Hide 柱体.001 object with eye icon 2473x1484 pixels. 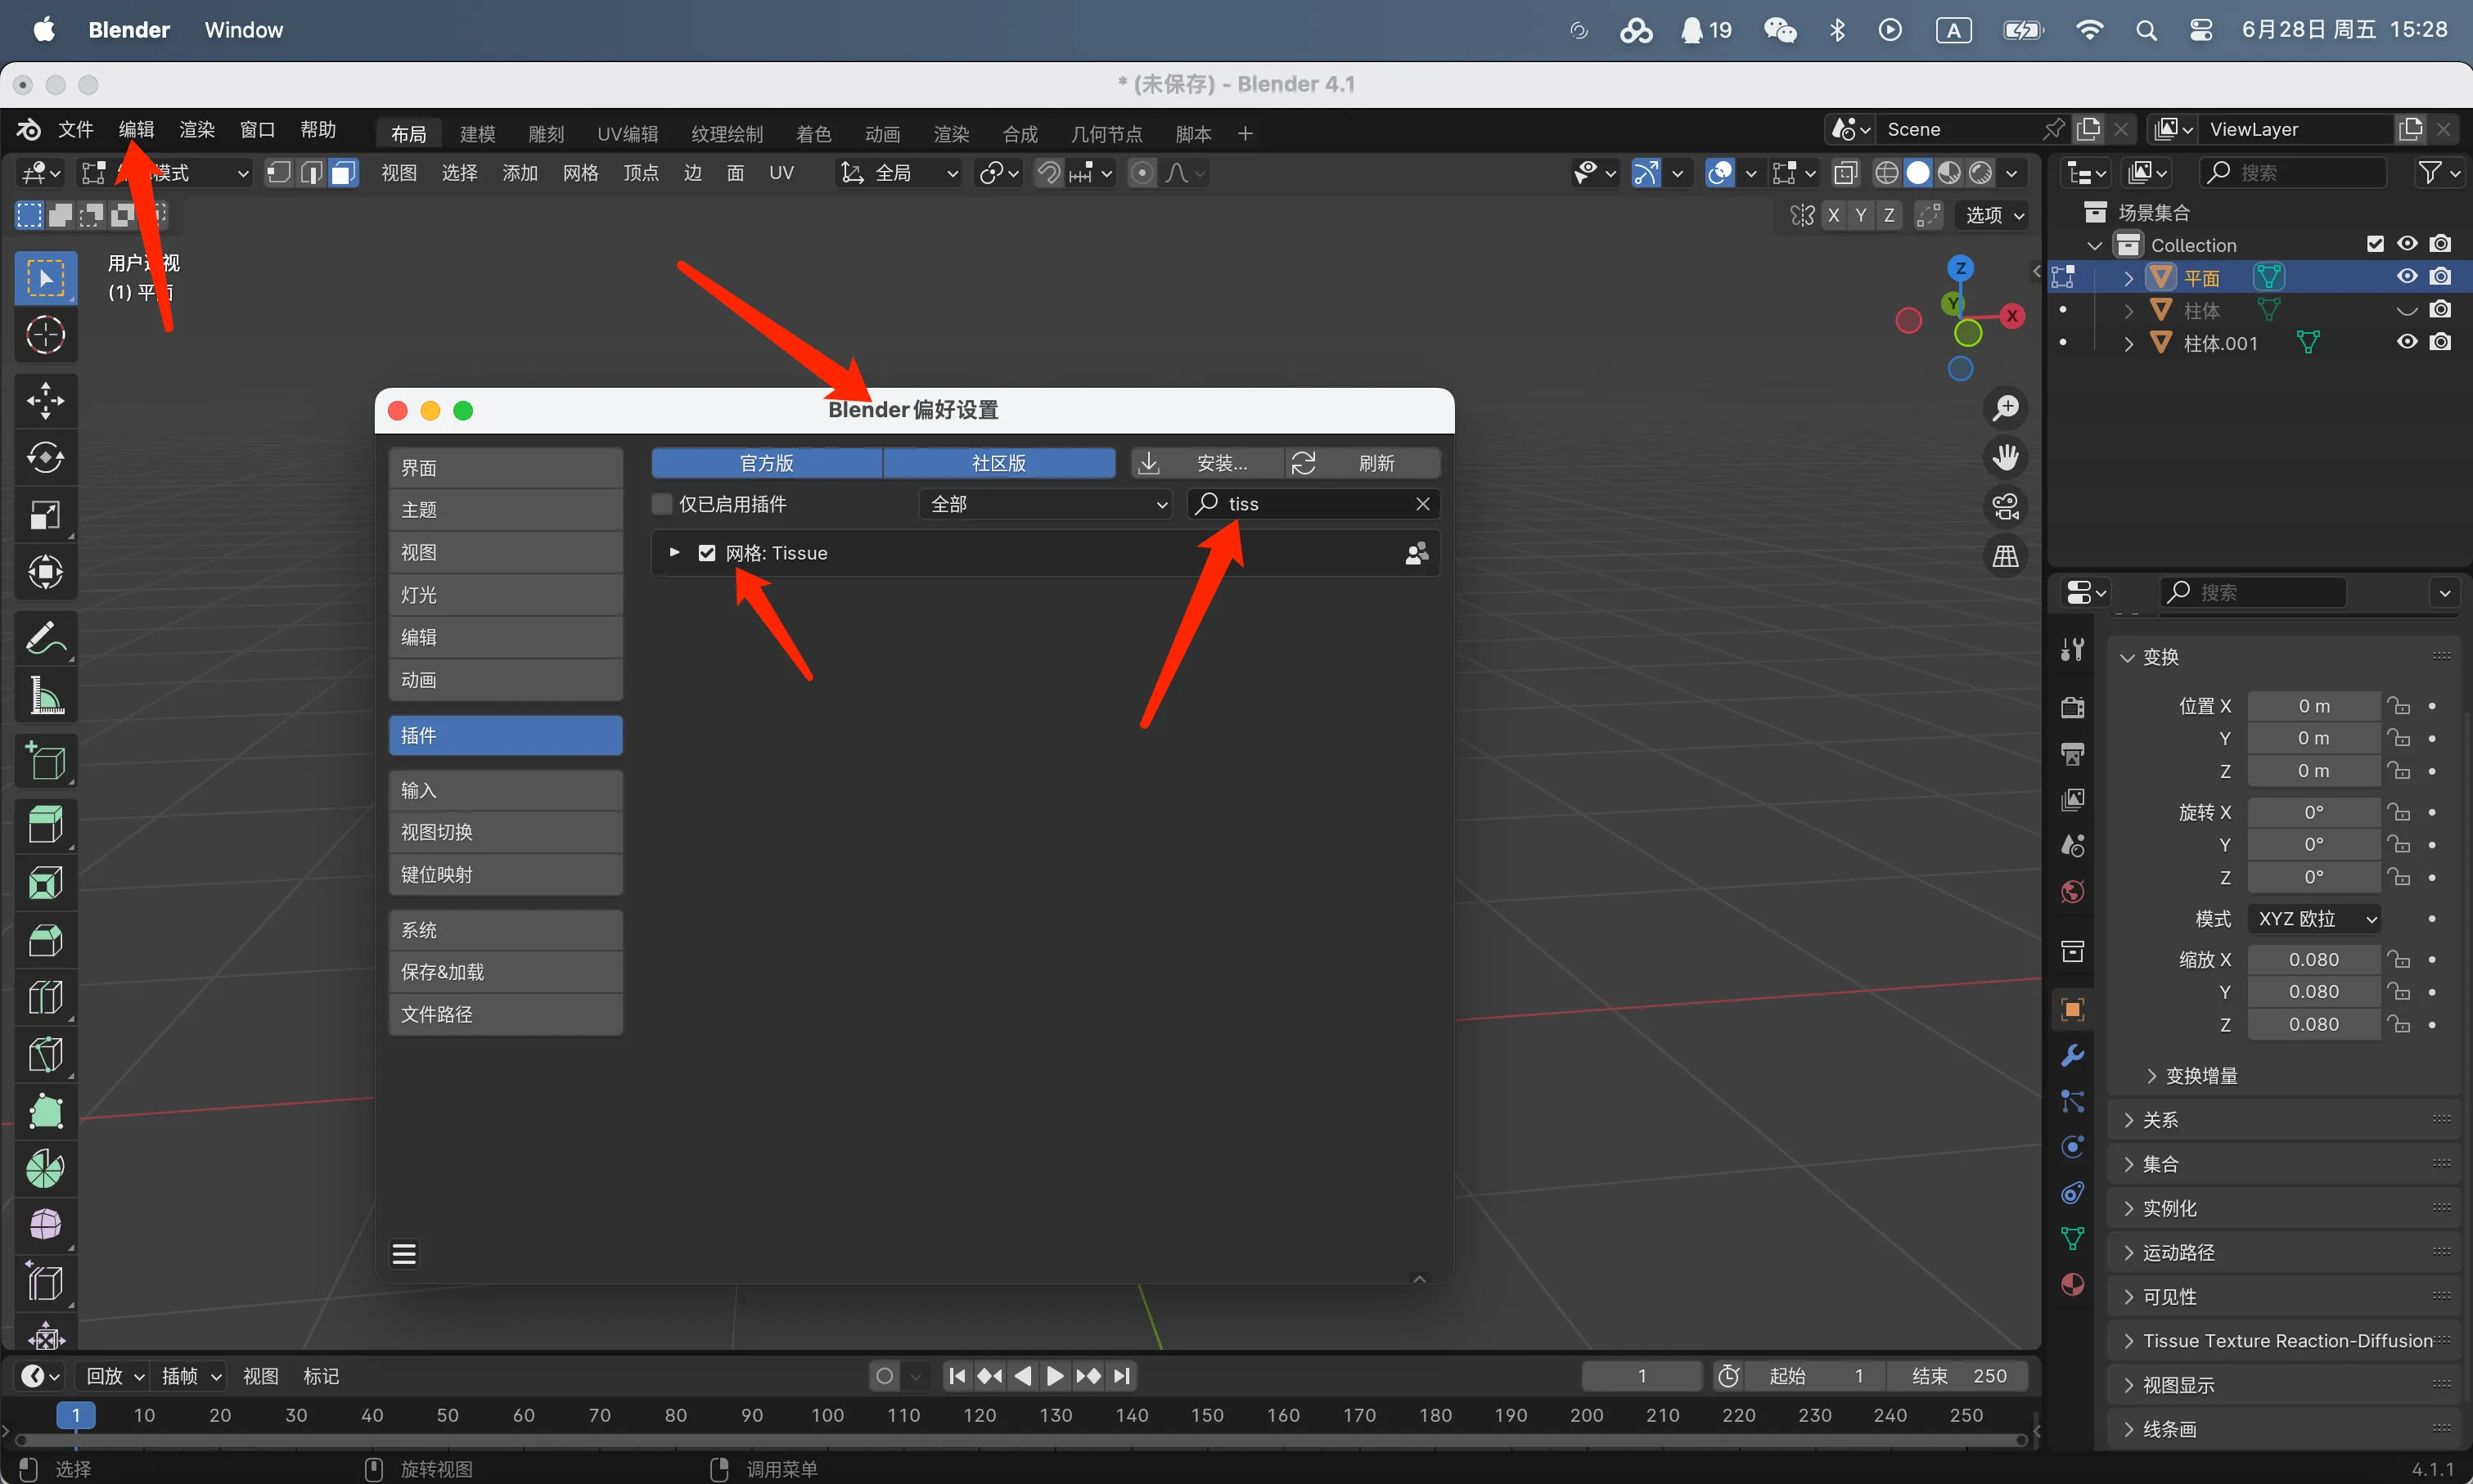tap(2406, 343)
